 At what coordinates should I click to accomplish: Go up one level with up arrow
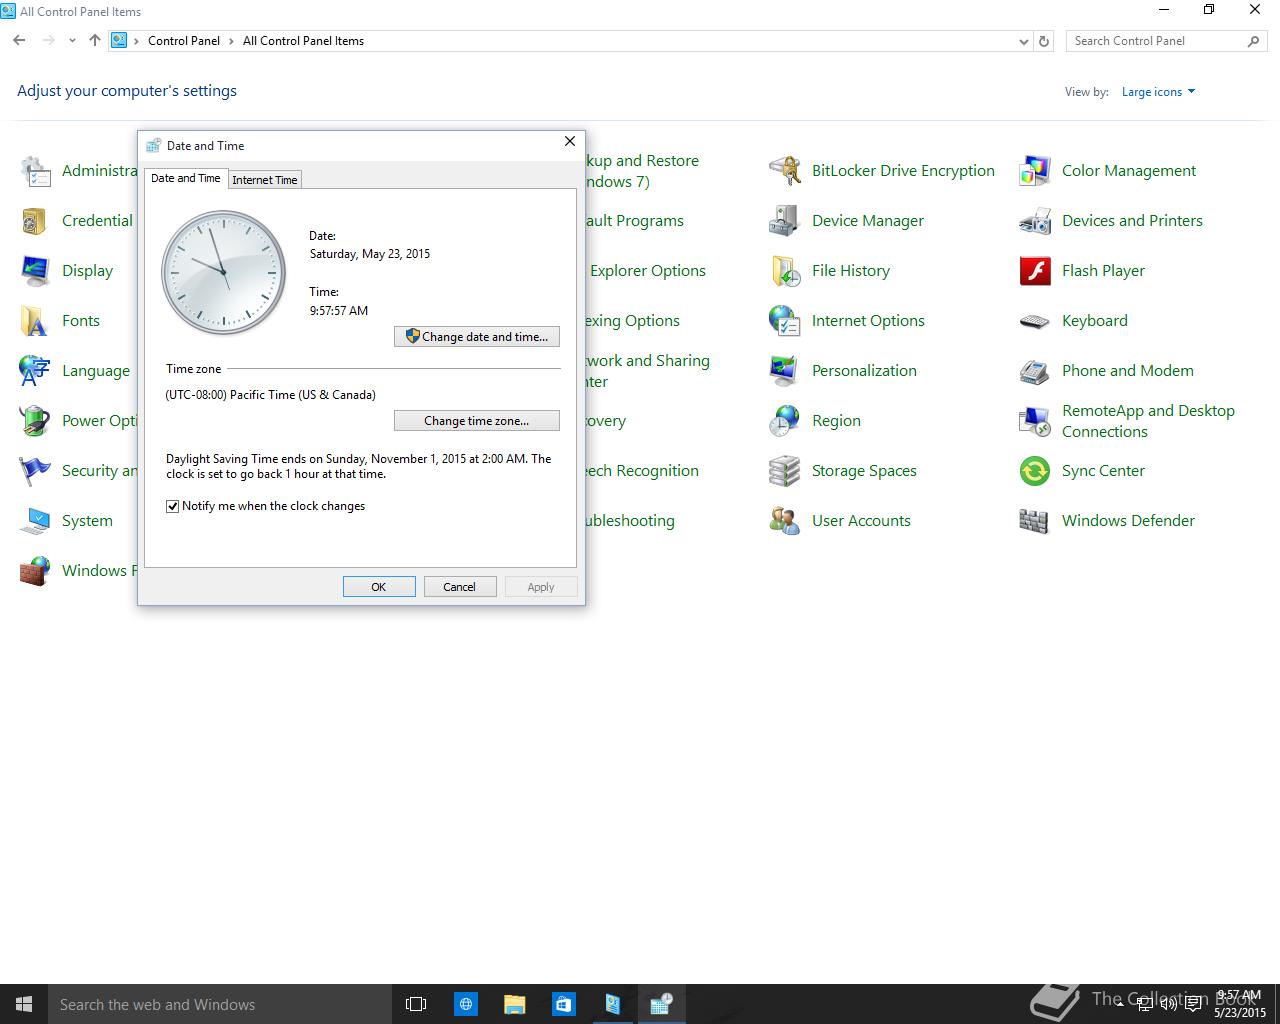point(95,41)
